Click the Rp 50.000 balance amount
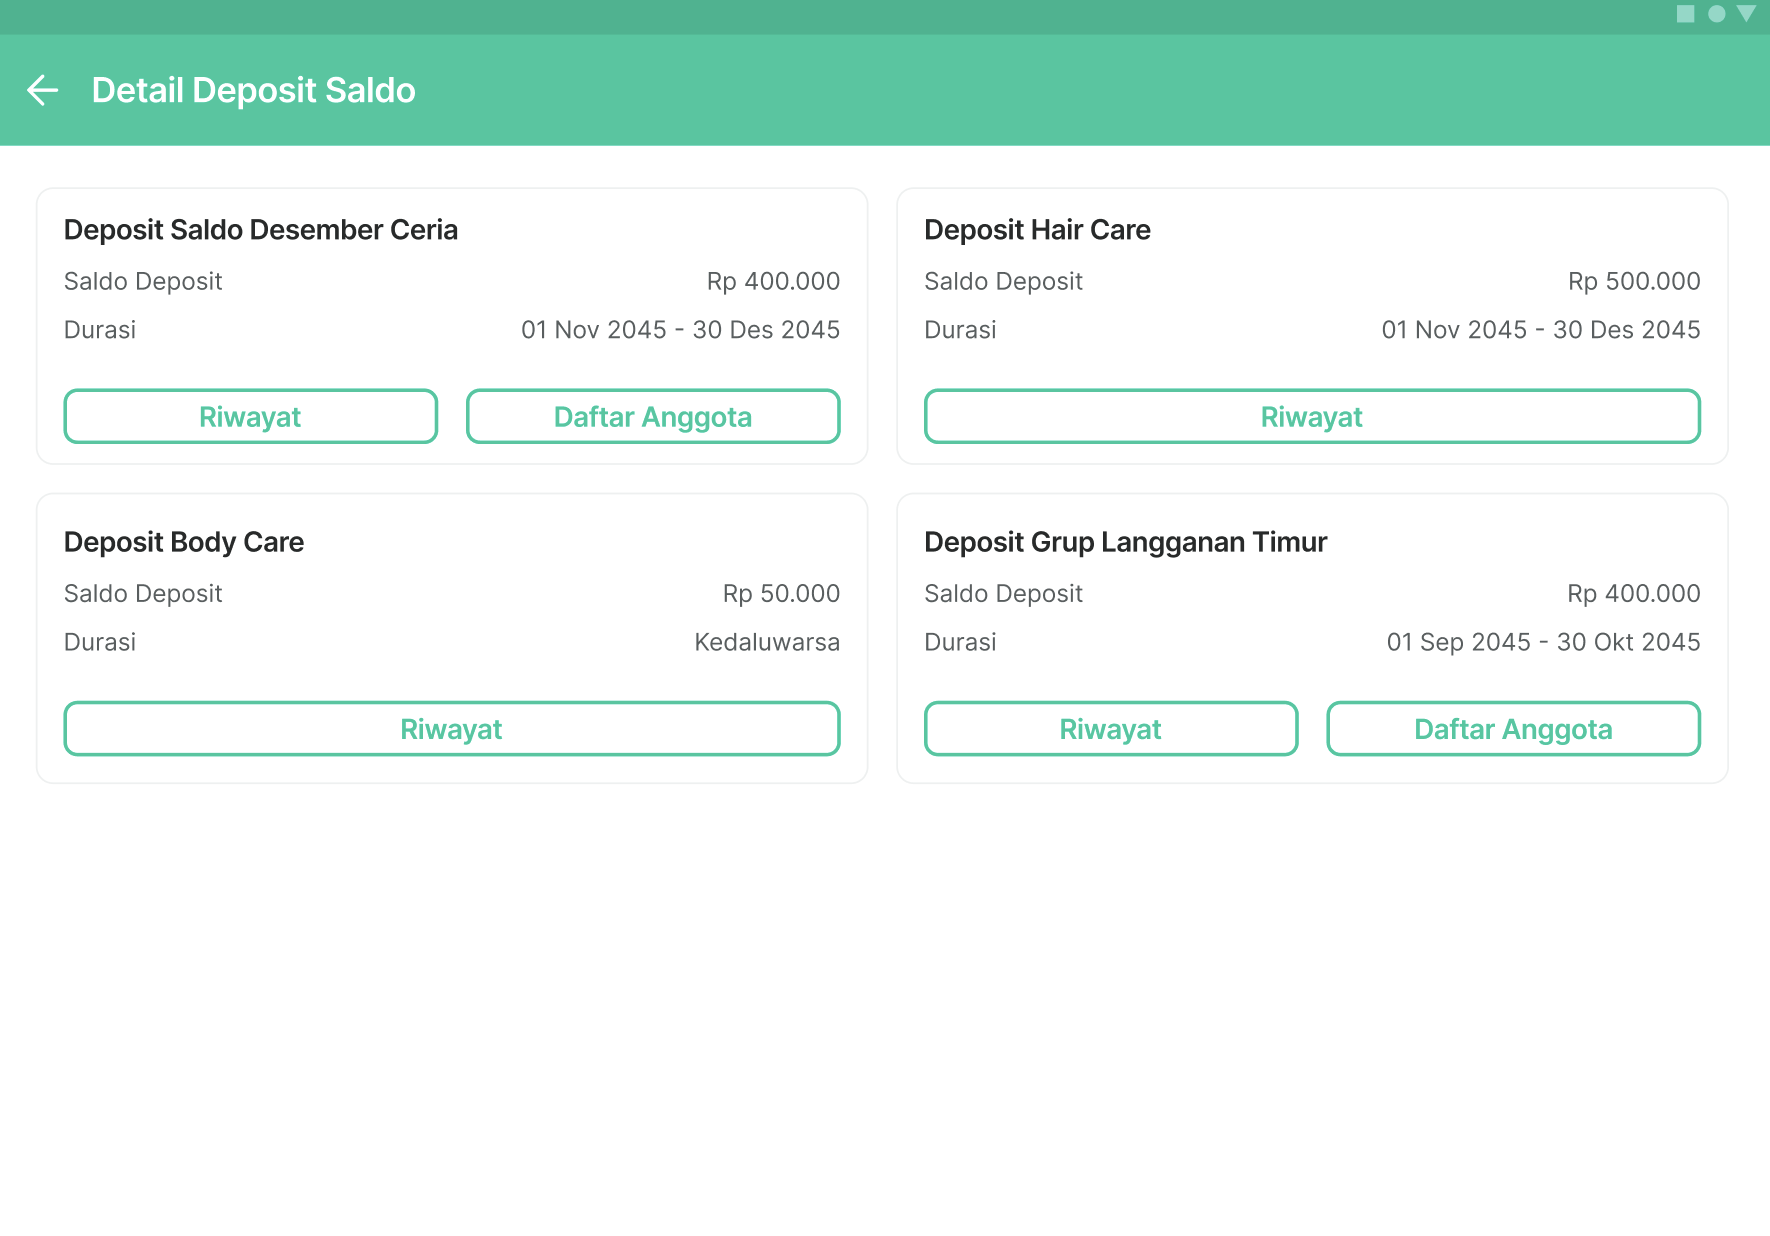This screenshot has width=1770, height=1236. click(781, 593)
